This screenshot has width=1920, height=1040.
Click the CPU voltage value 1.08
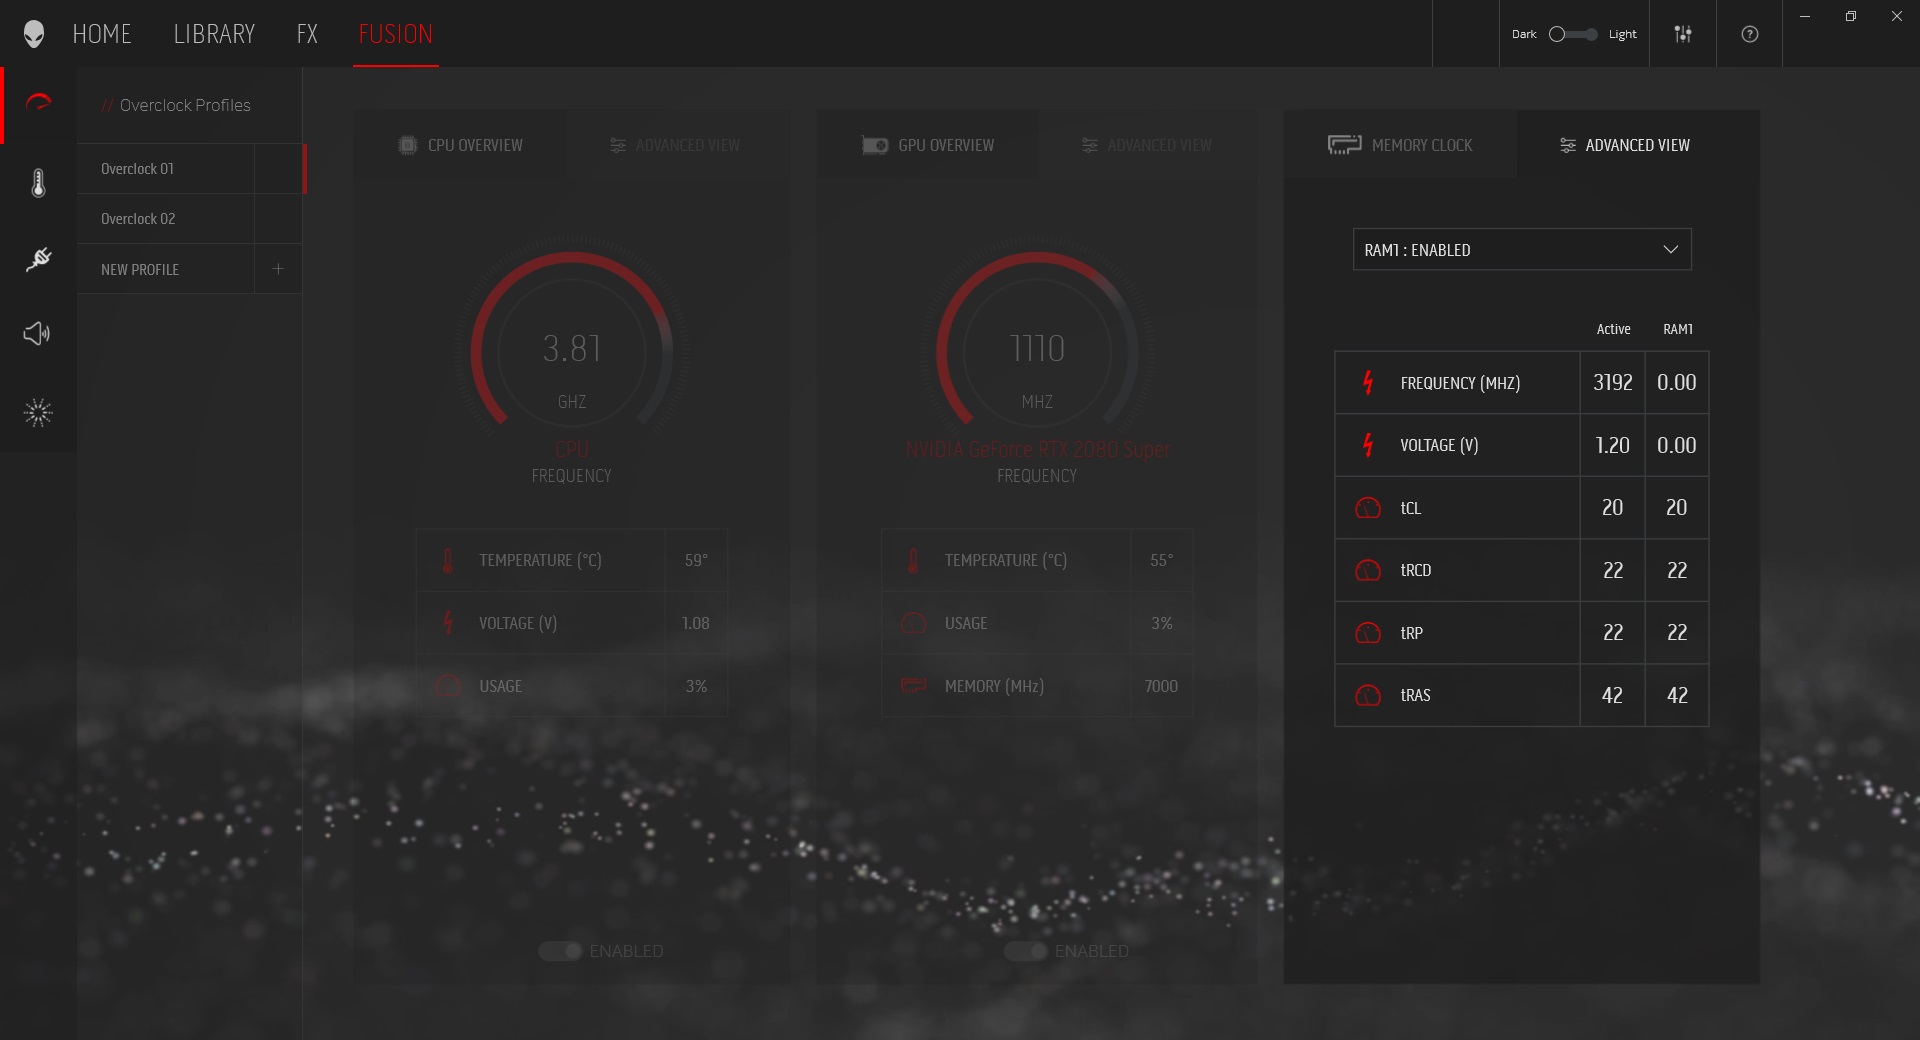695,623
